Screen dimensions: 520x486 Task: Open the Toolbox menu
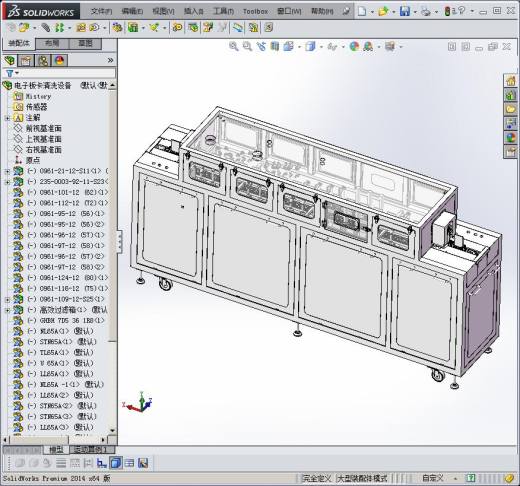[255, 11]
